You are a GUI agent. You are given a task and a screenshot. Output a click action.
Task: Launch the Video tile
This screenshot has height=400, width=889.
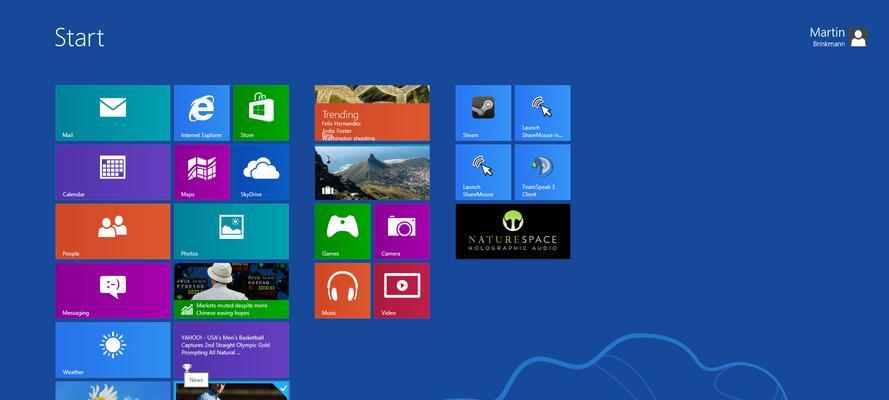click(402, 291)
